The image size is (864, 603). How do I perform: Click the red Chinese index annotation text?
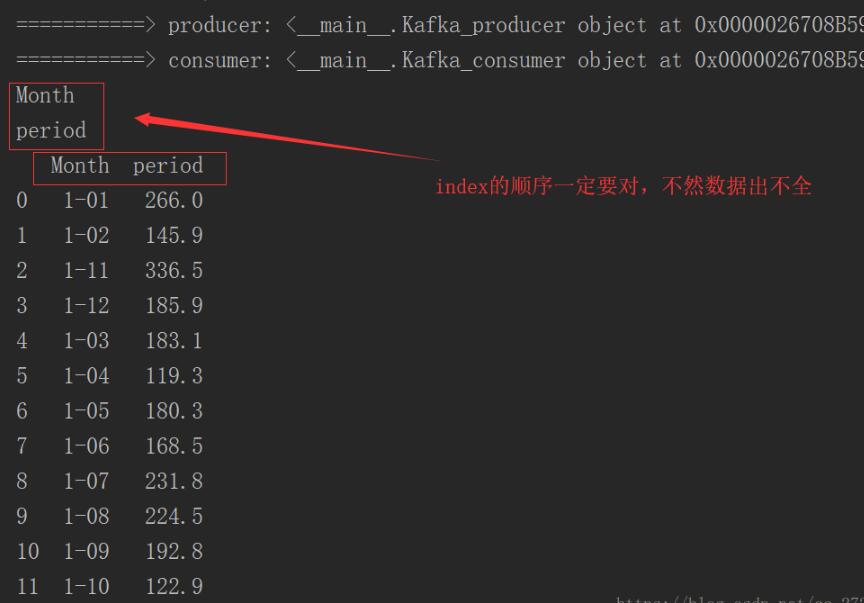click(623, 187)
